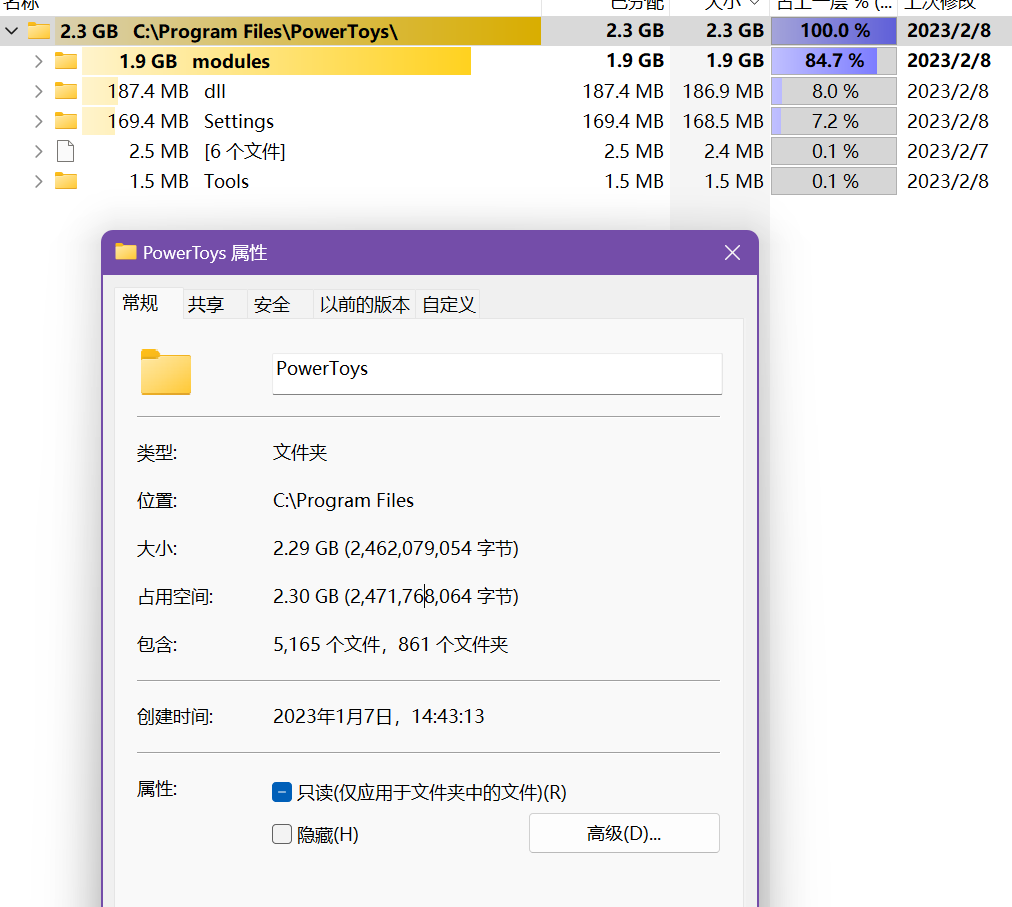
Task: Click the modules folder icon
Action: 66,61
